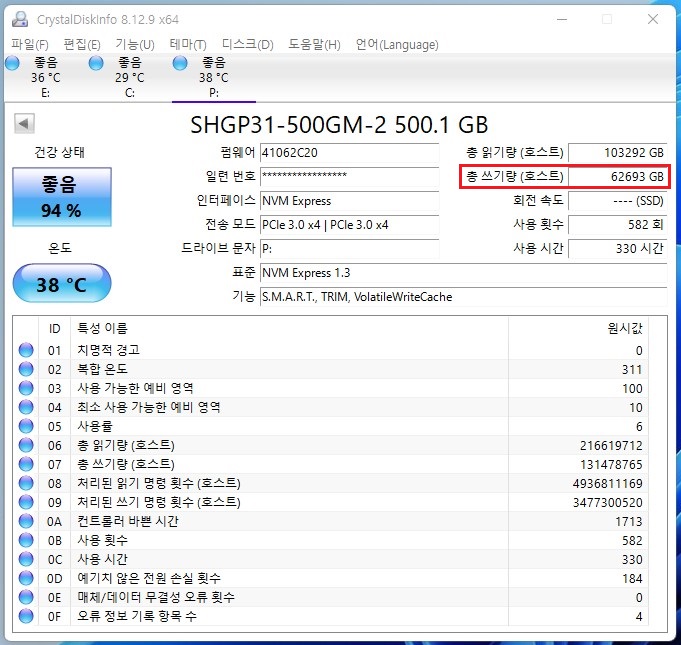
Task: Click the 38 °C temperature button
Action: tap(62, 284)
